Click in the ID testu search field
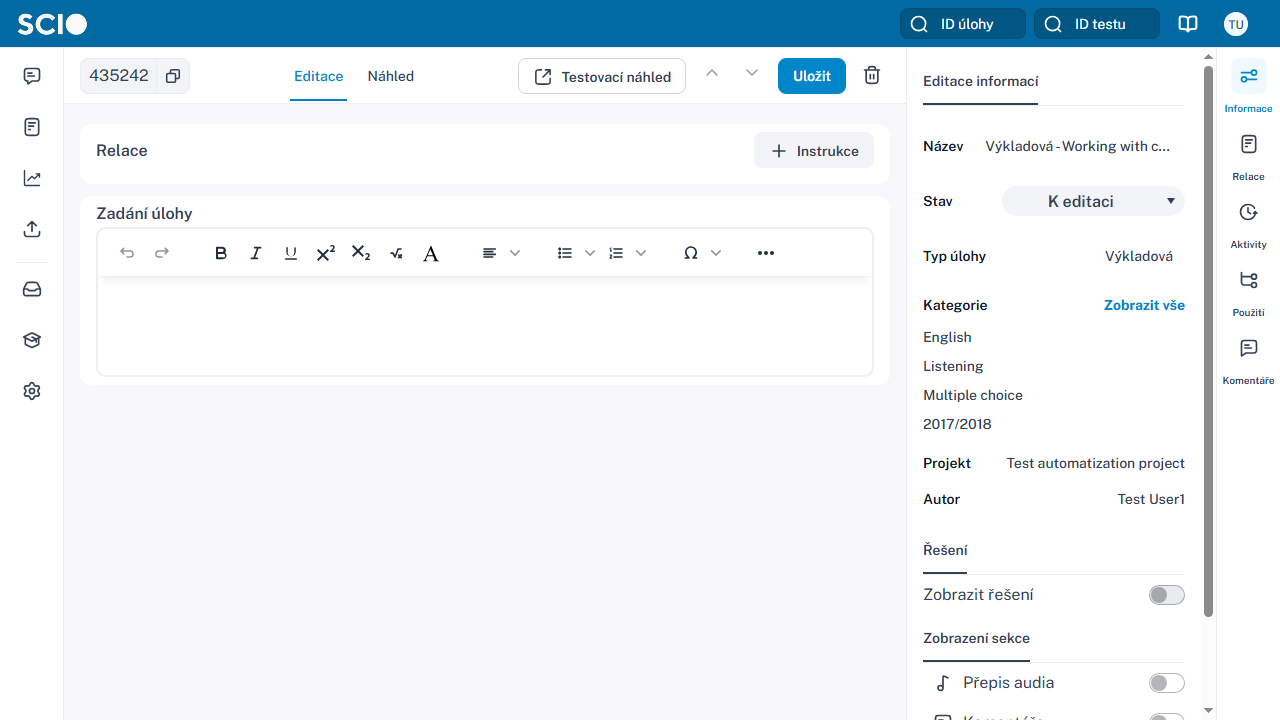This screenshot has height=720, width=1280. coord(1097,24)
